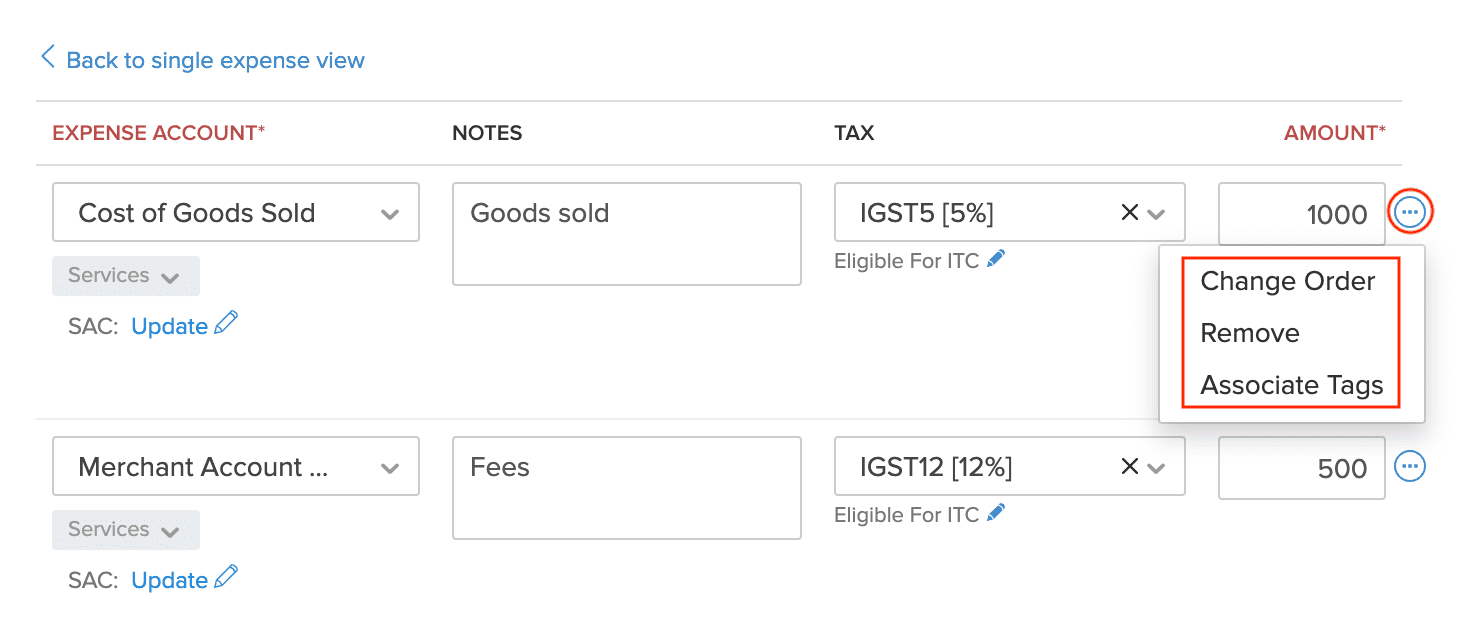
Task: Click the Fees notes text field
Action: [627, 488]
